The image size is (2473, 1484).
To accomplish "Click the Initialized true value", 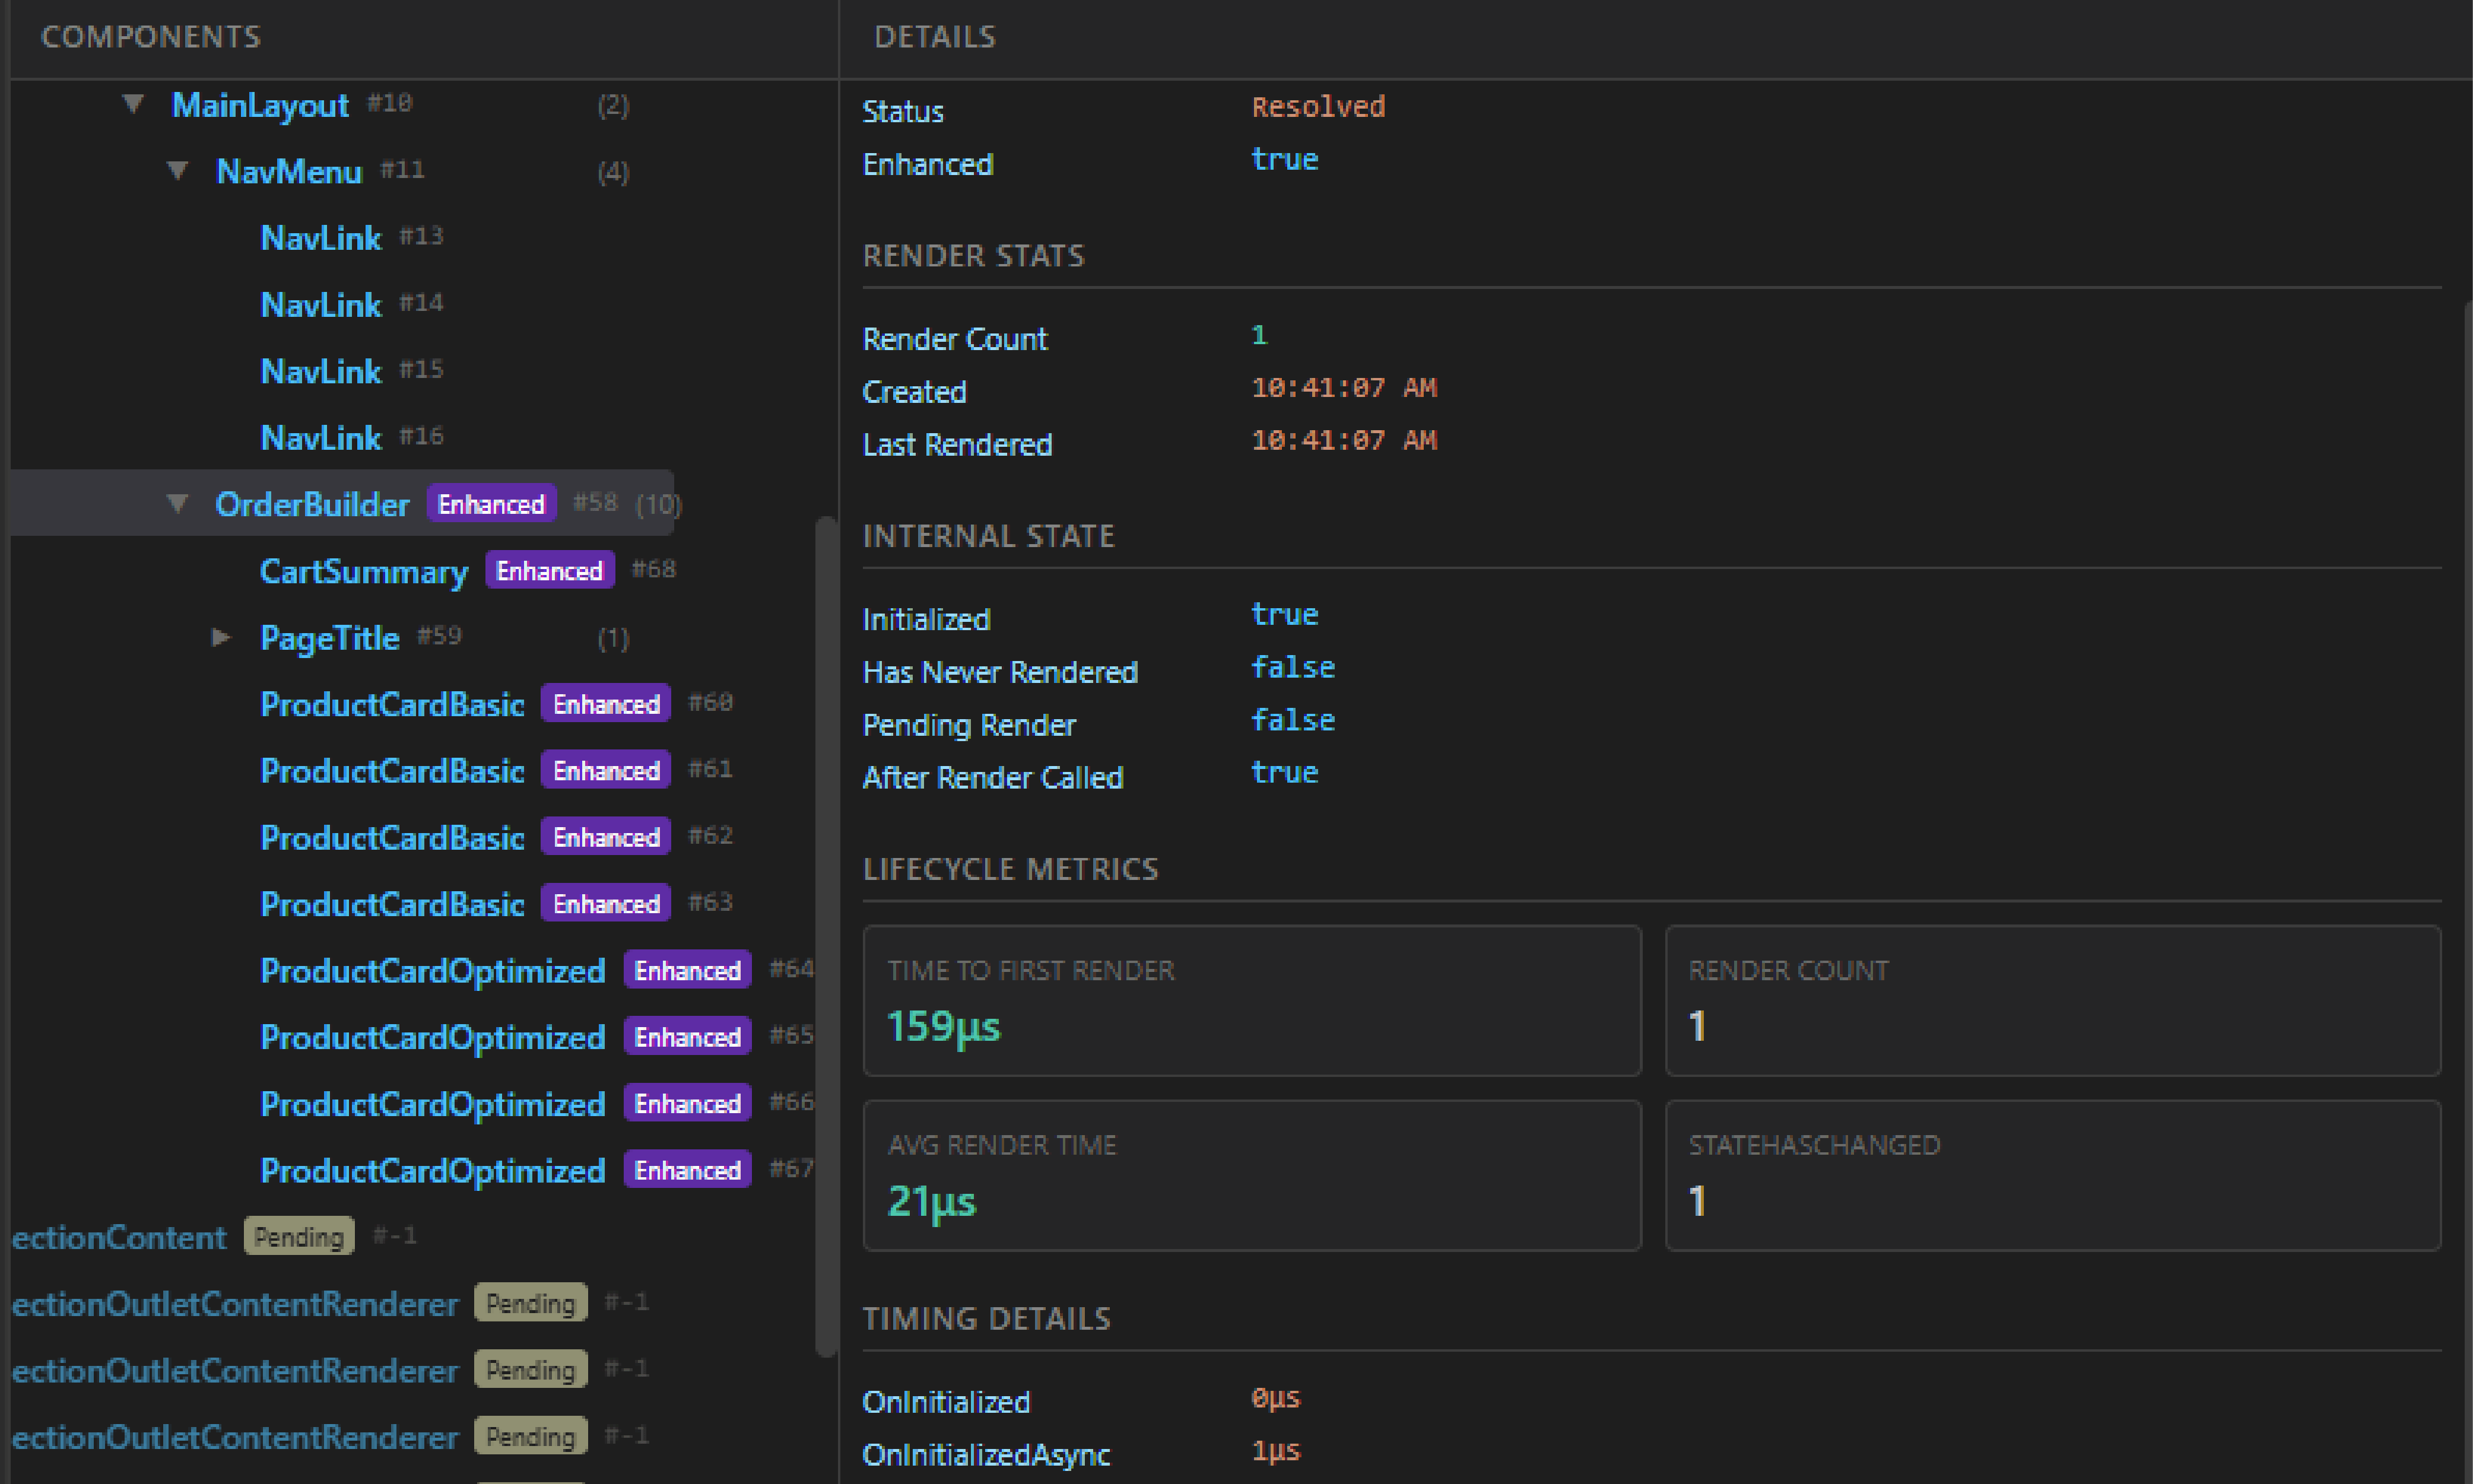I will [1284, 613].
